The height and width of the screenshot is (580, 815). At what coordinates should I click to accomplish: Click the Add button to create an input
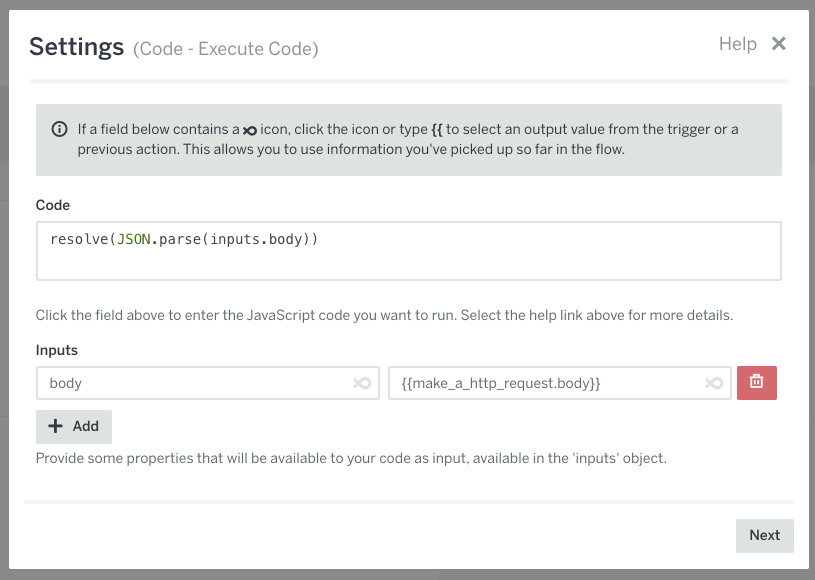pyautogui.click(x=73, y=426)
